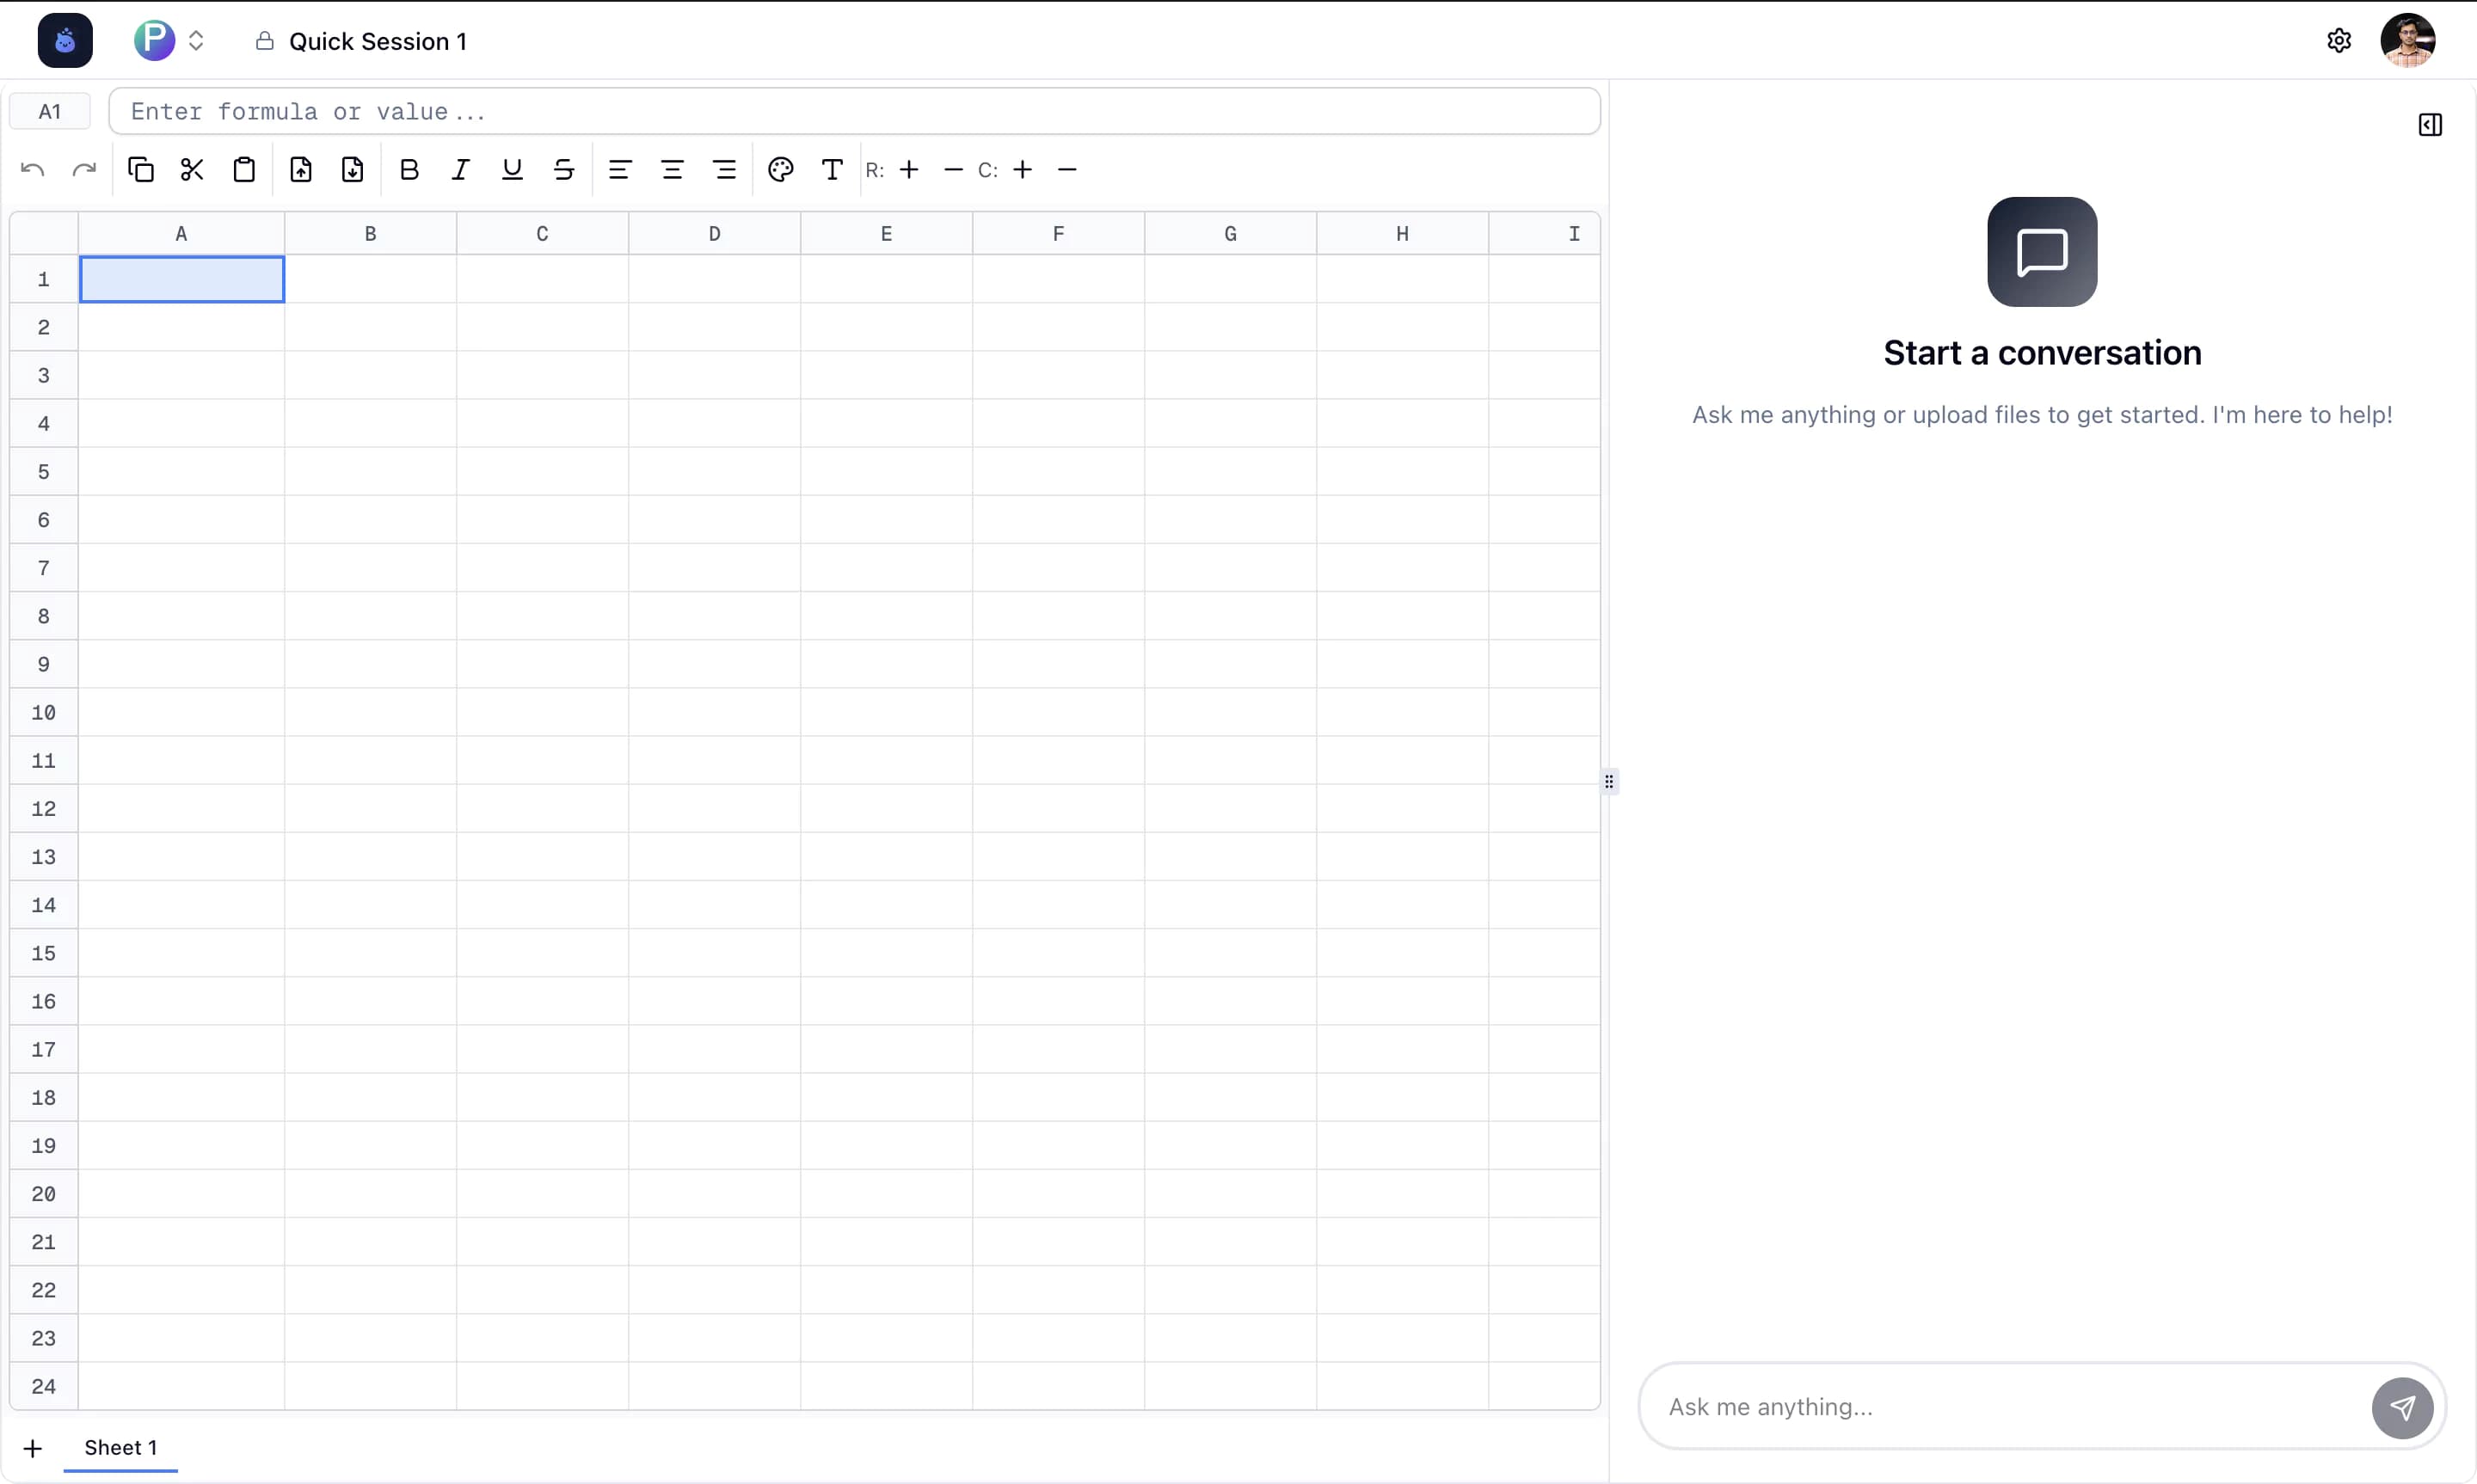Viewport: 2477px width, 1484px height.
Task: Toggle italic formatting
Action: [x=460, y=170]
